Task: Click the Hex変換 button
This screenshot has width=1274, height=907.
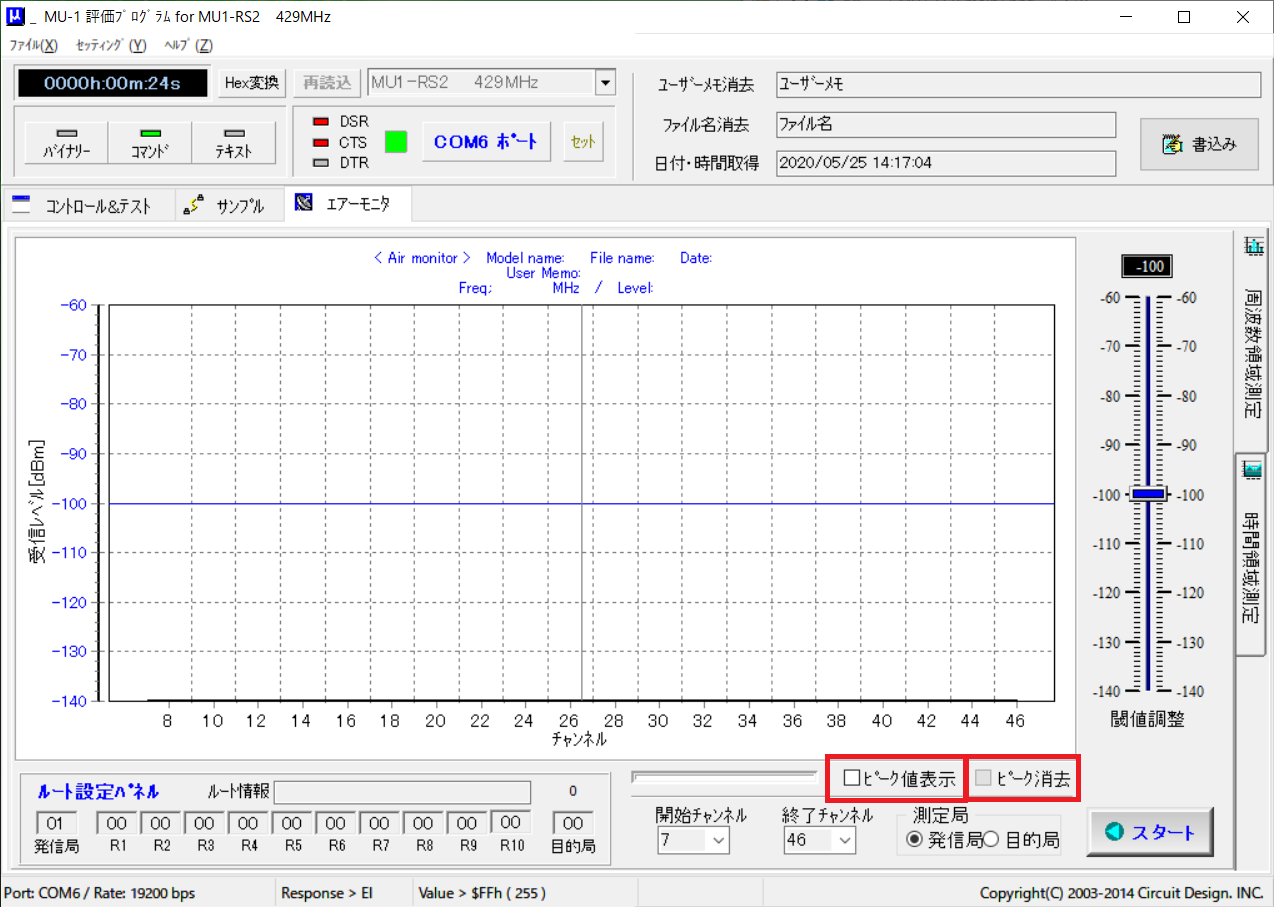Action: (x=254, y=83)
